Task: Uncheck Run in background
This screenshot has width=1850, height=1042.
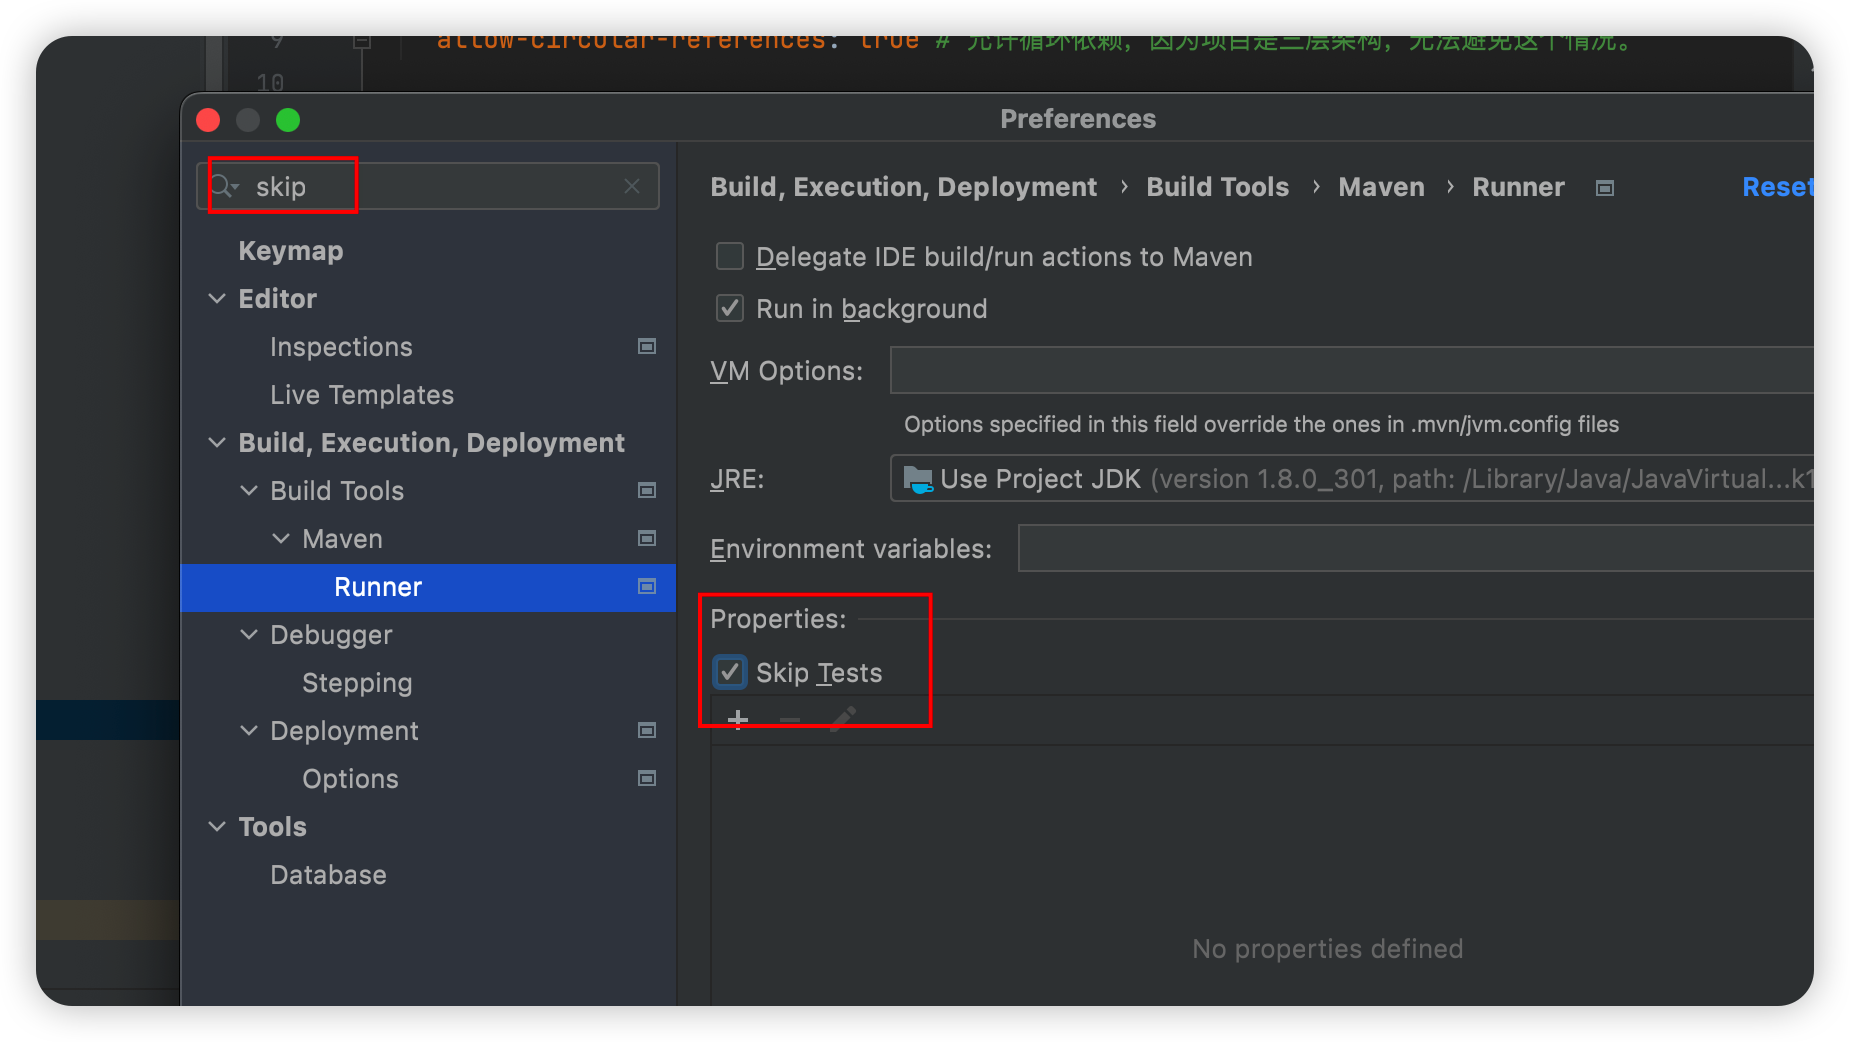Action: tap(730, 308)
